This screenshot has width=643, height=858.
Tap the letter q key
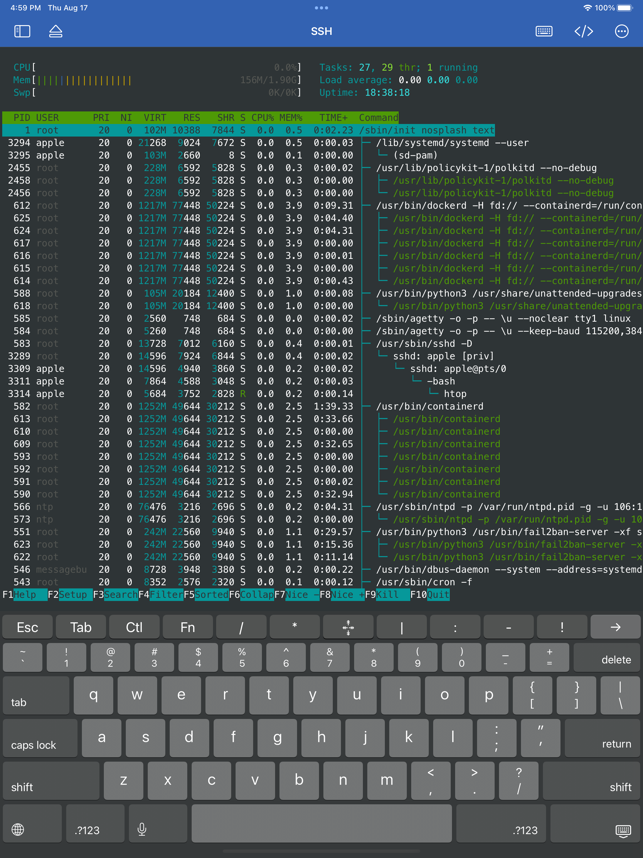click(94, 695)
